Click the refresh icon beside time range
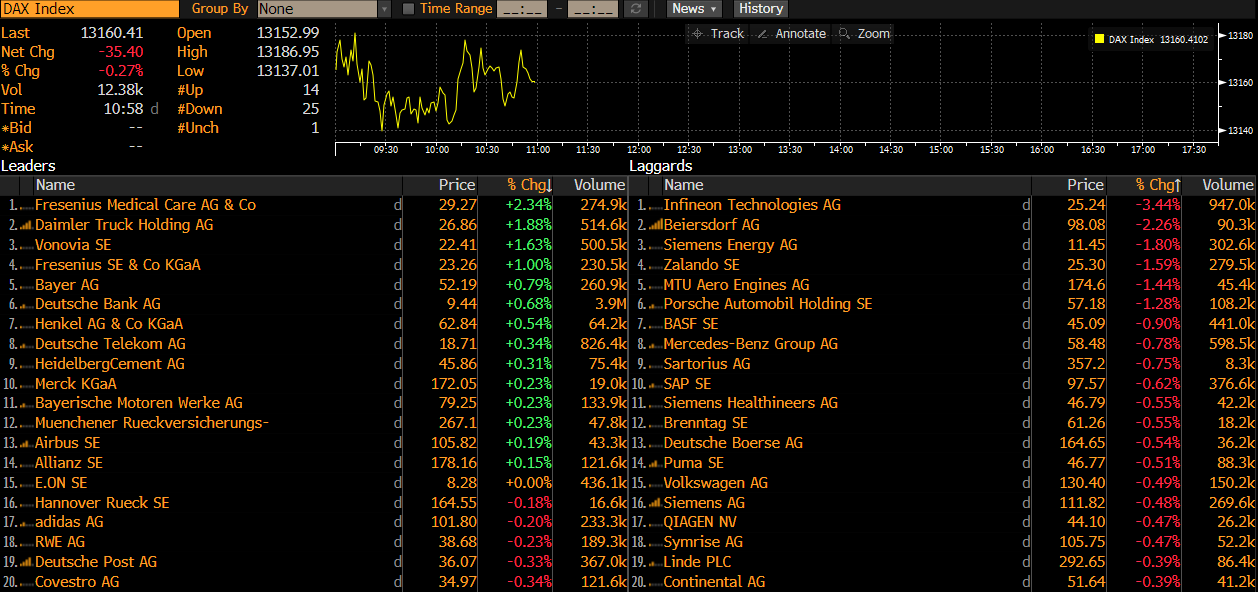The image size is (1258, 592). tap(635, 9)
